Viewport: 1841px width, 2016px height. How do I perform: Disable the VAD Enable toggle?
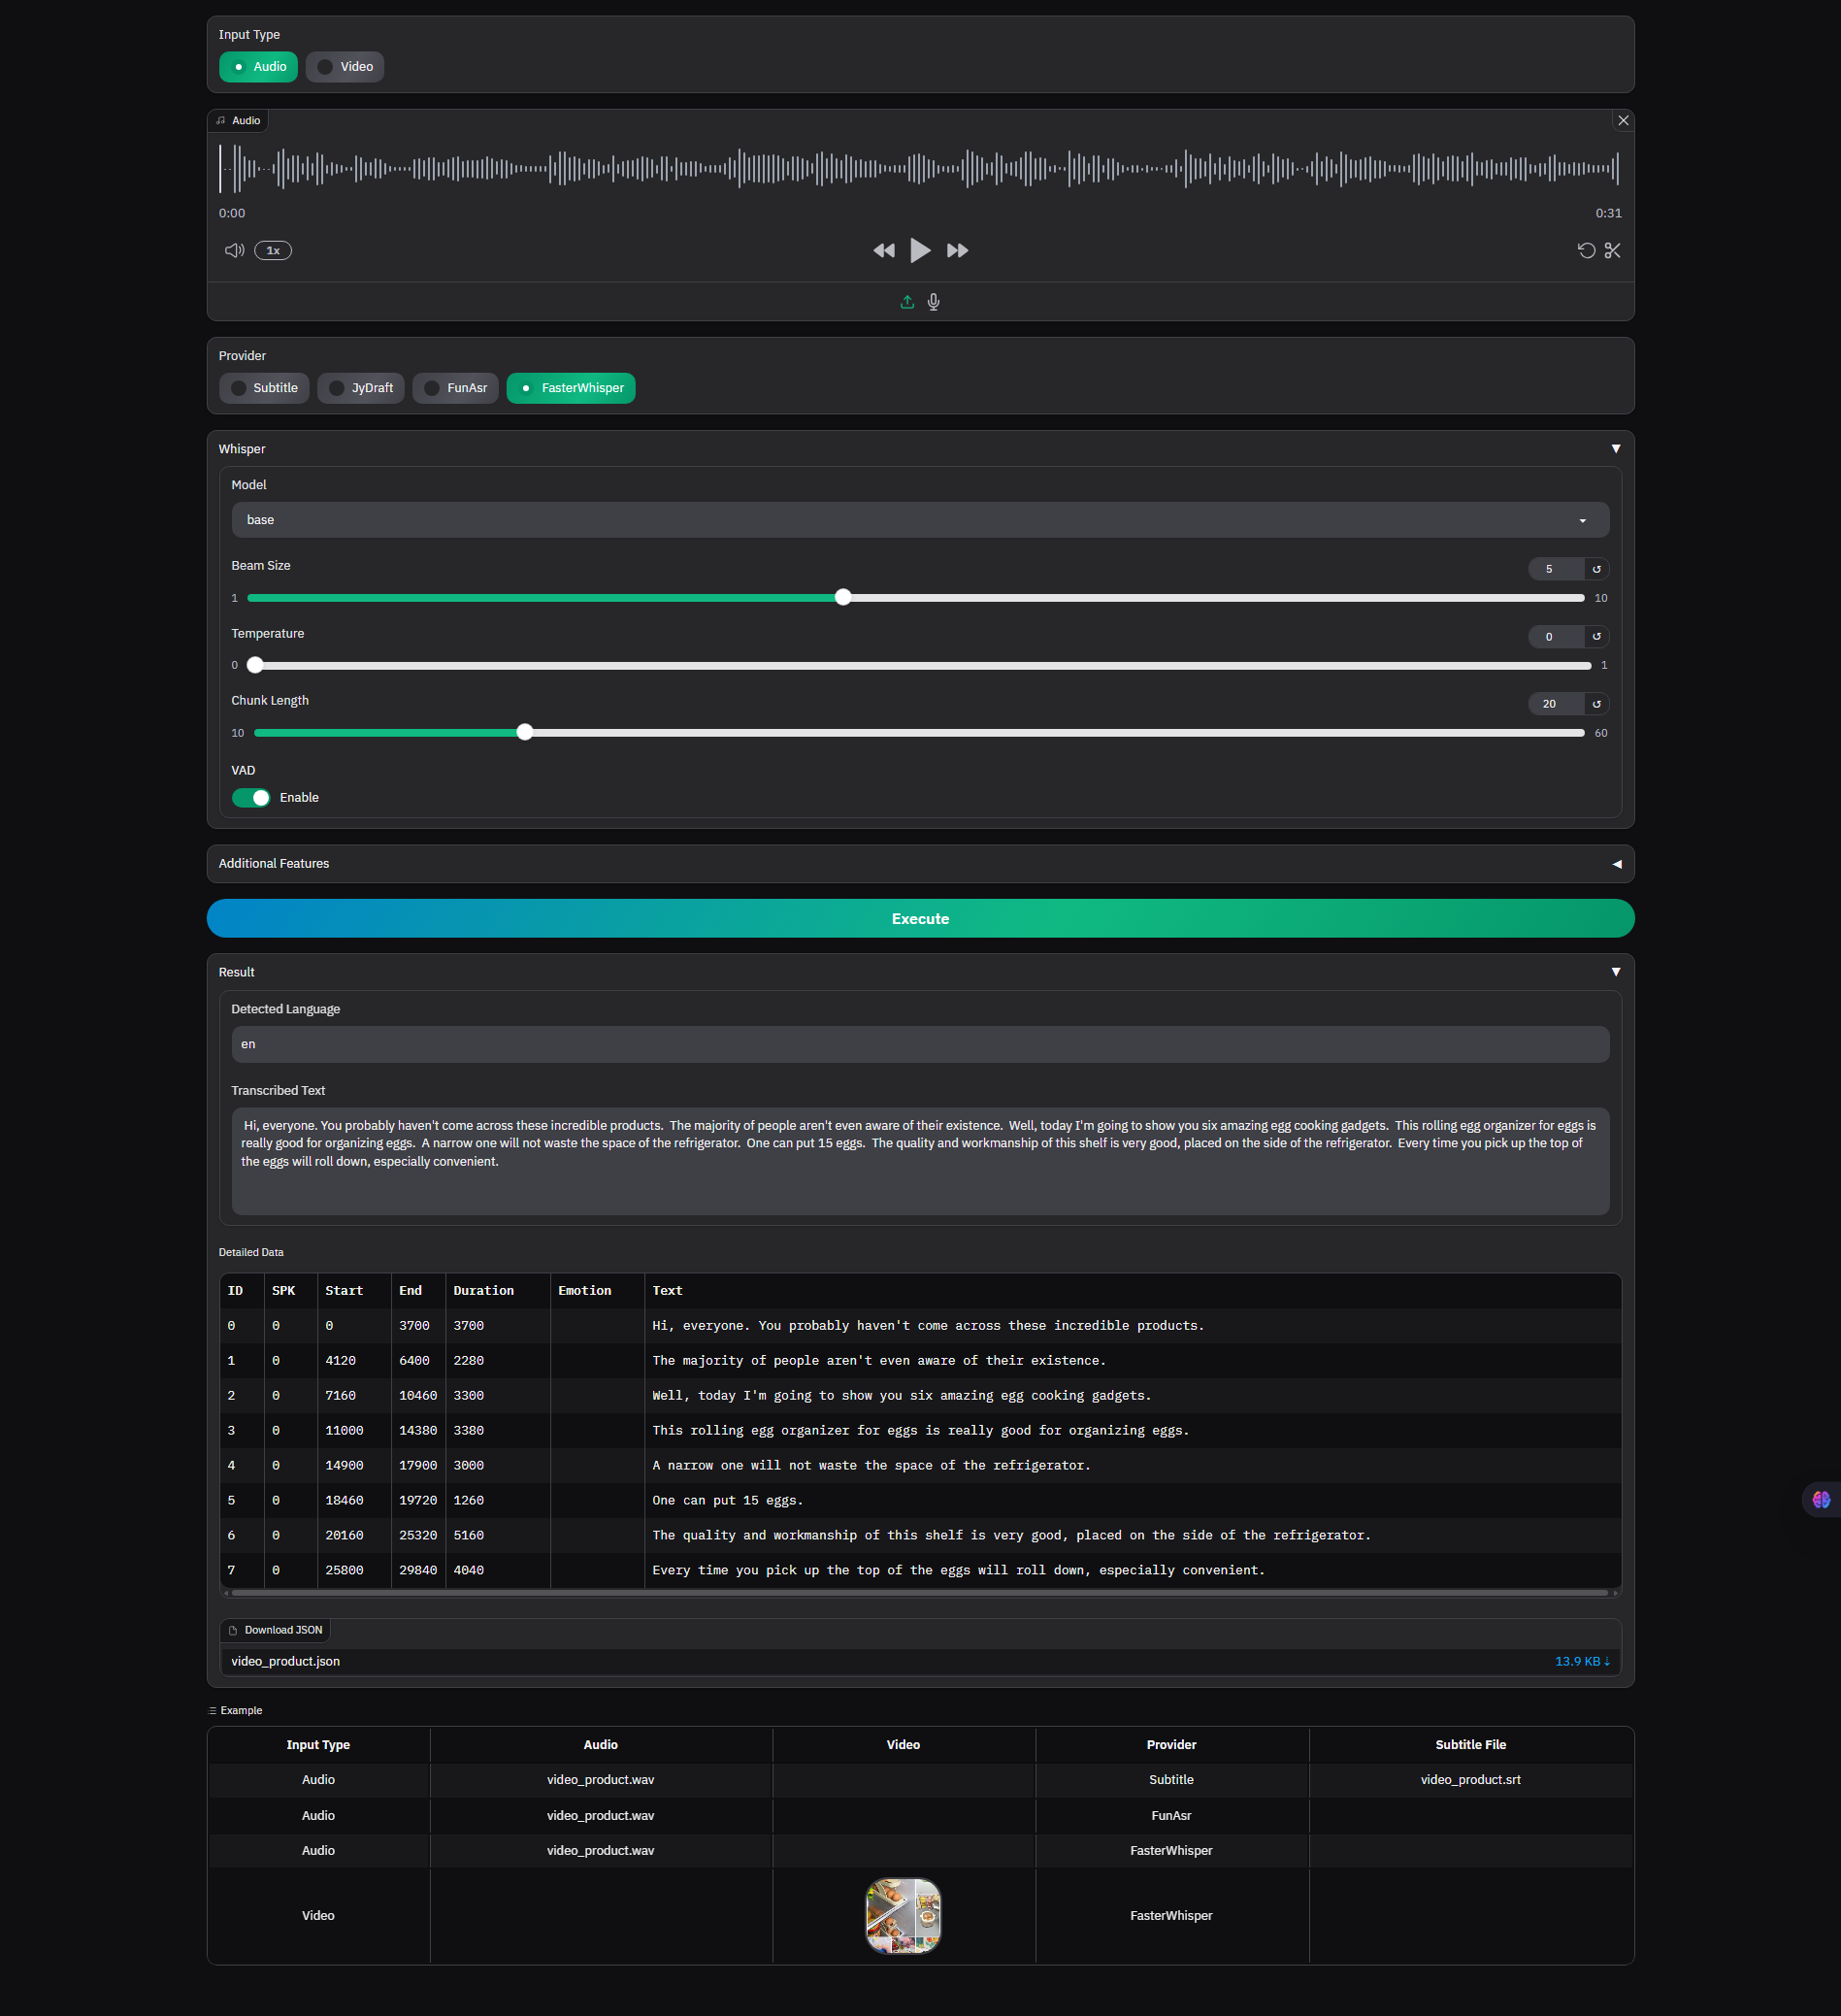point(251,797)
